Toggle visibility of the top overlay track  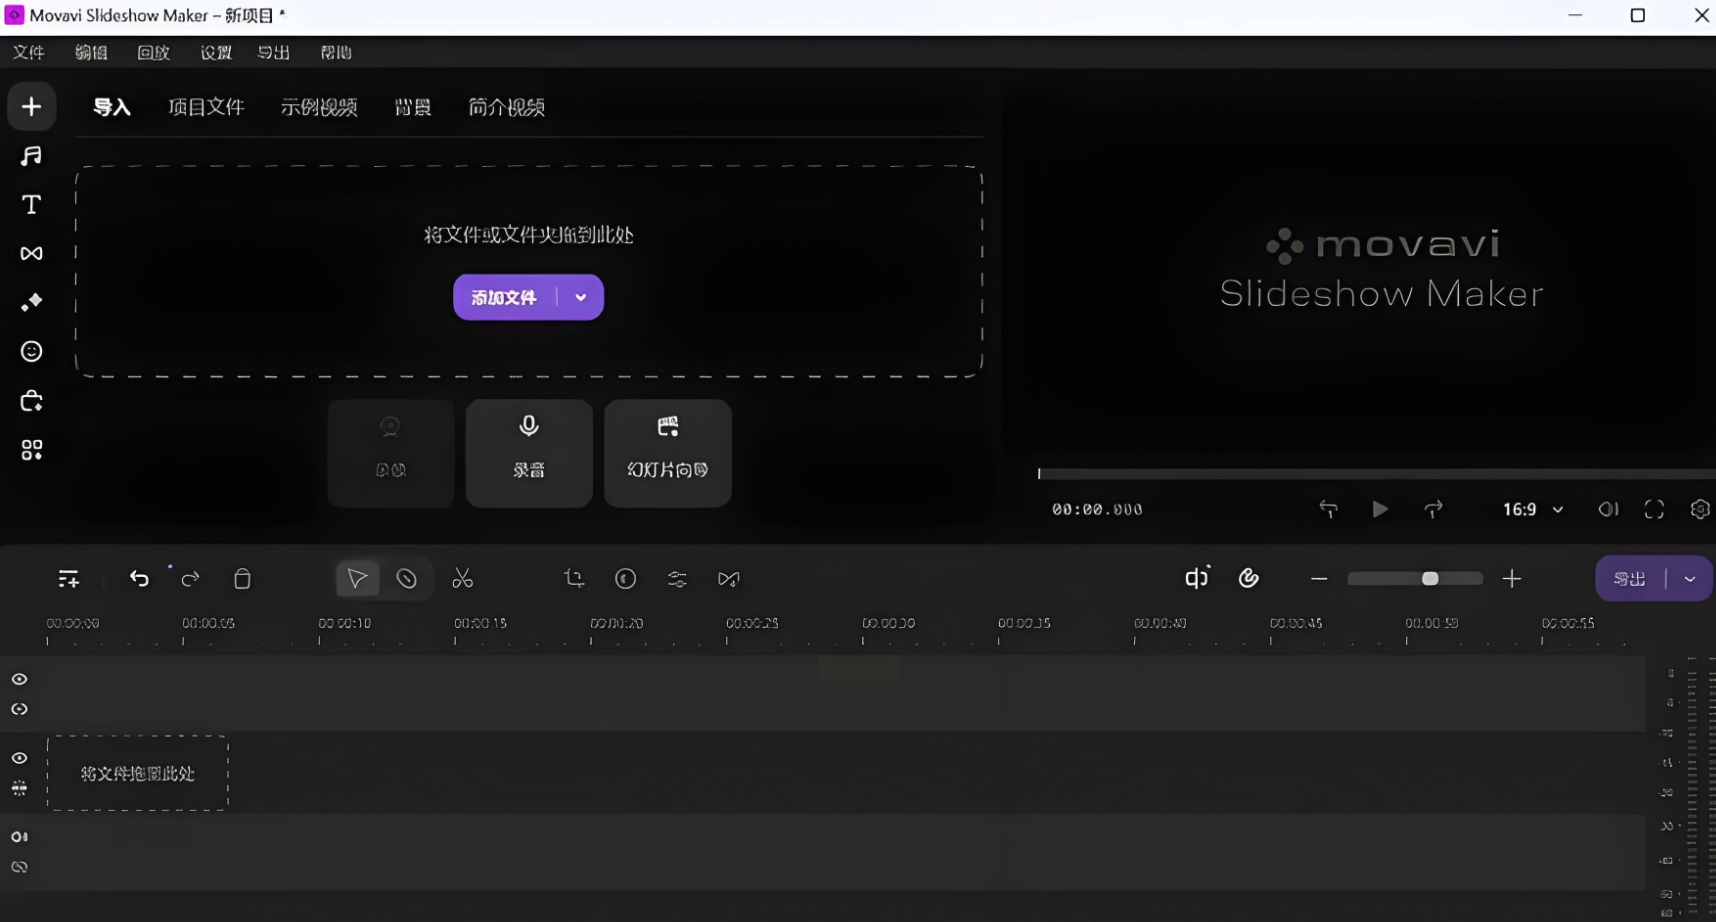[x=19, y=680]
